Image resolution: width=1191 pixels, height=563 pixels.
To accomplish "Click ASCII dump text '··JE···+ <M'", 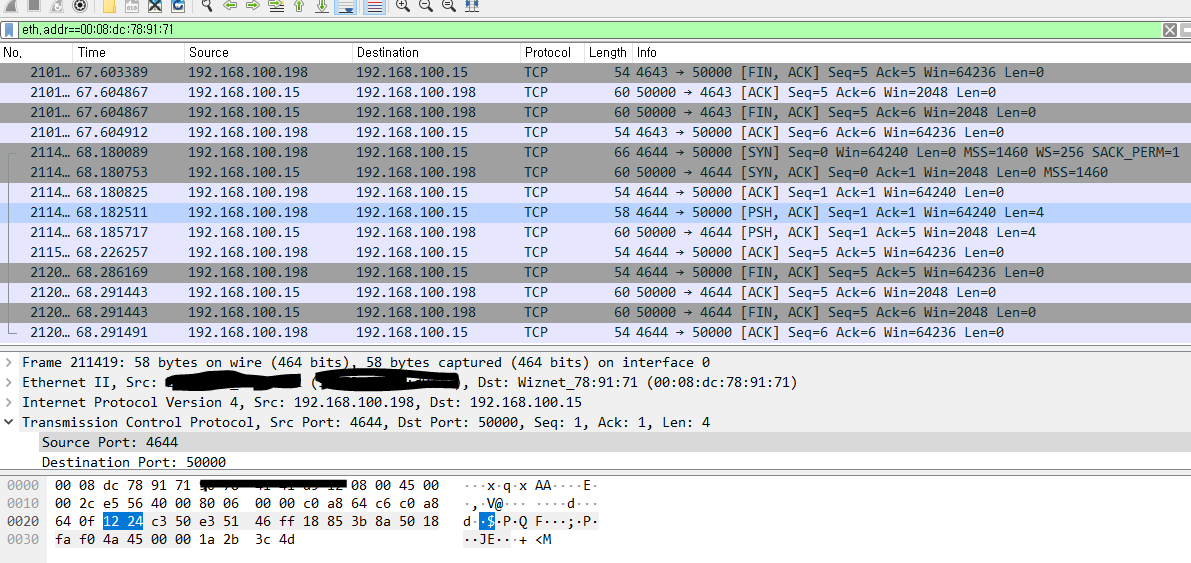I will coord(507,539).
